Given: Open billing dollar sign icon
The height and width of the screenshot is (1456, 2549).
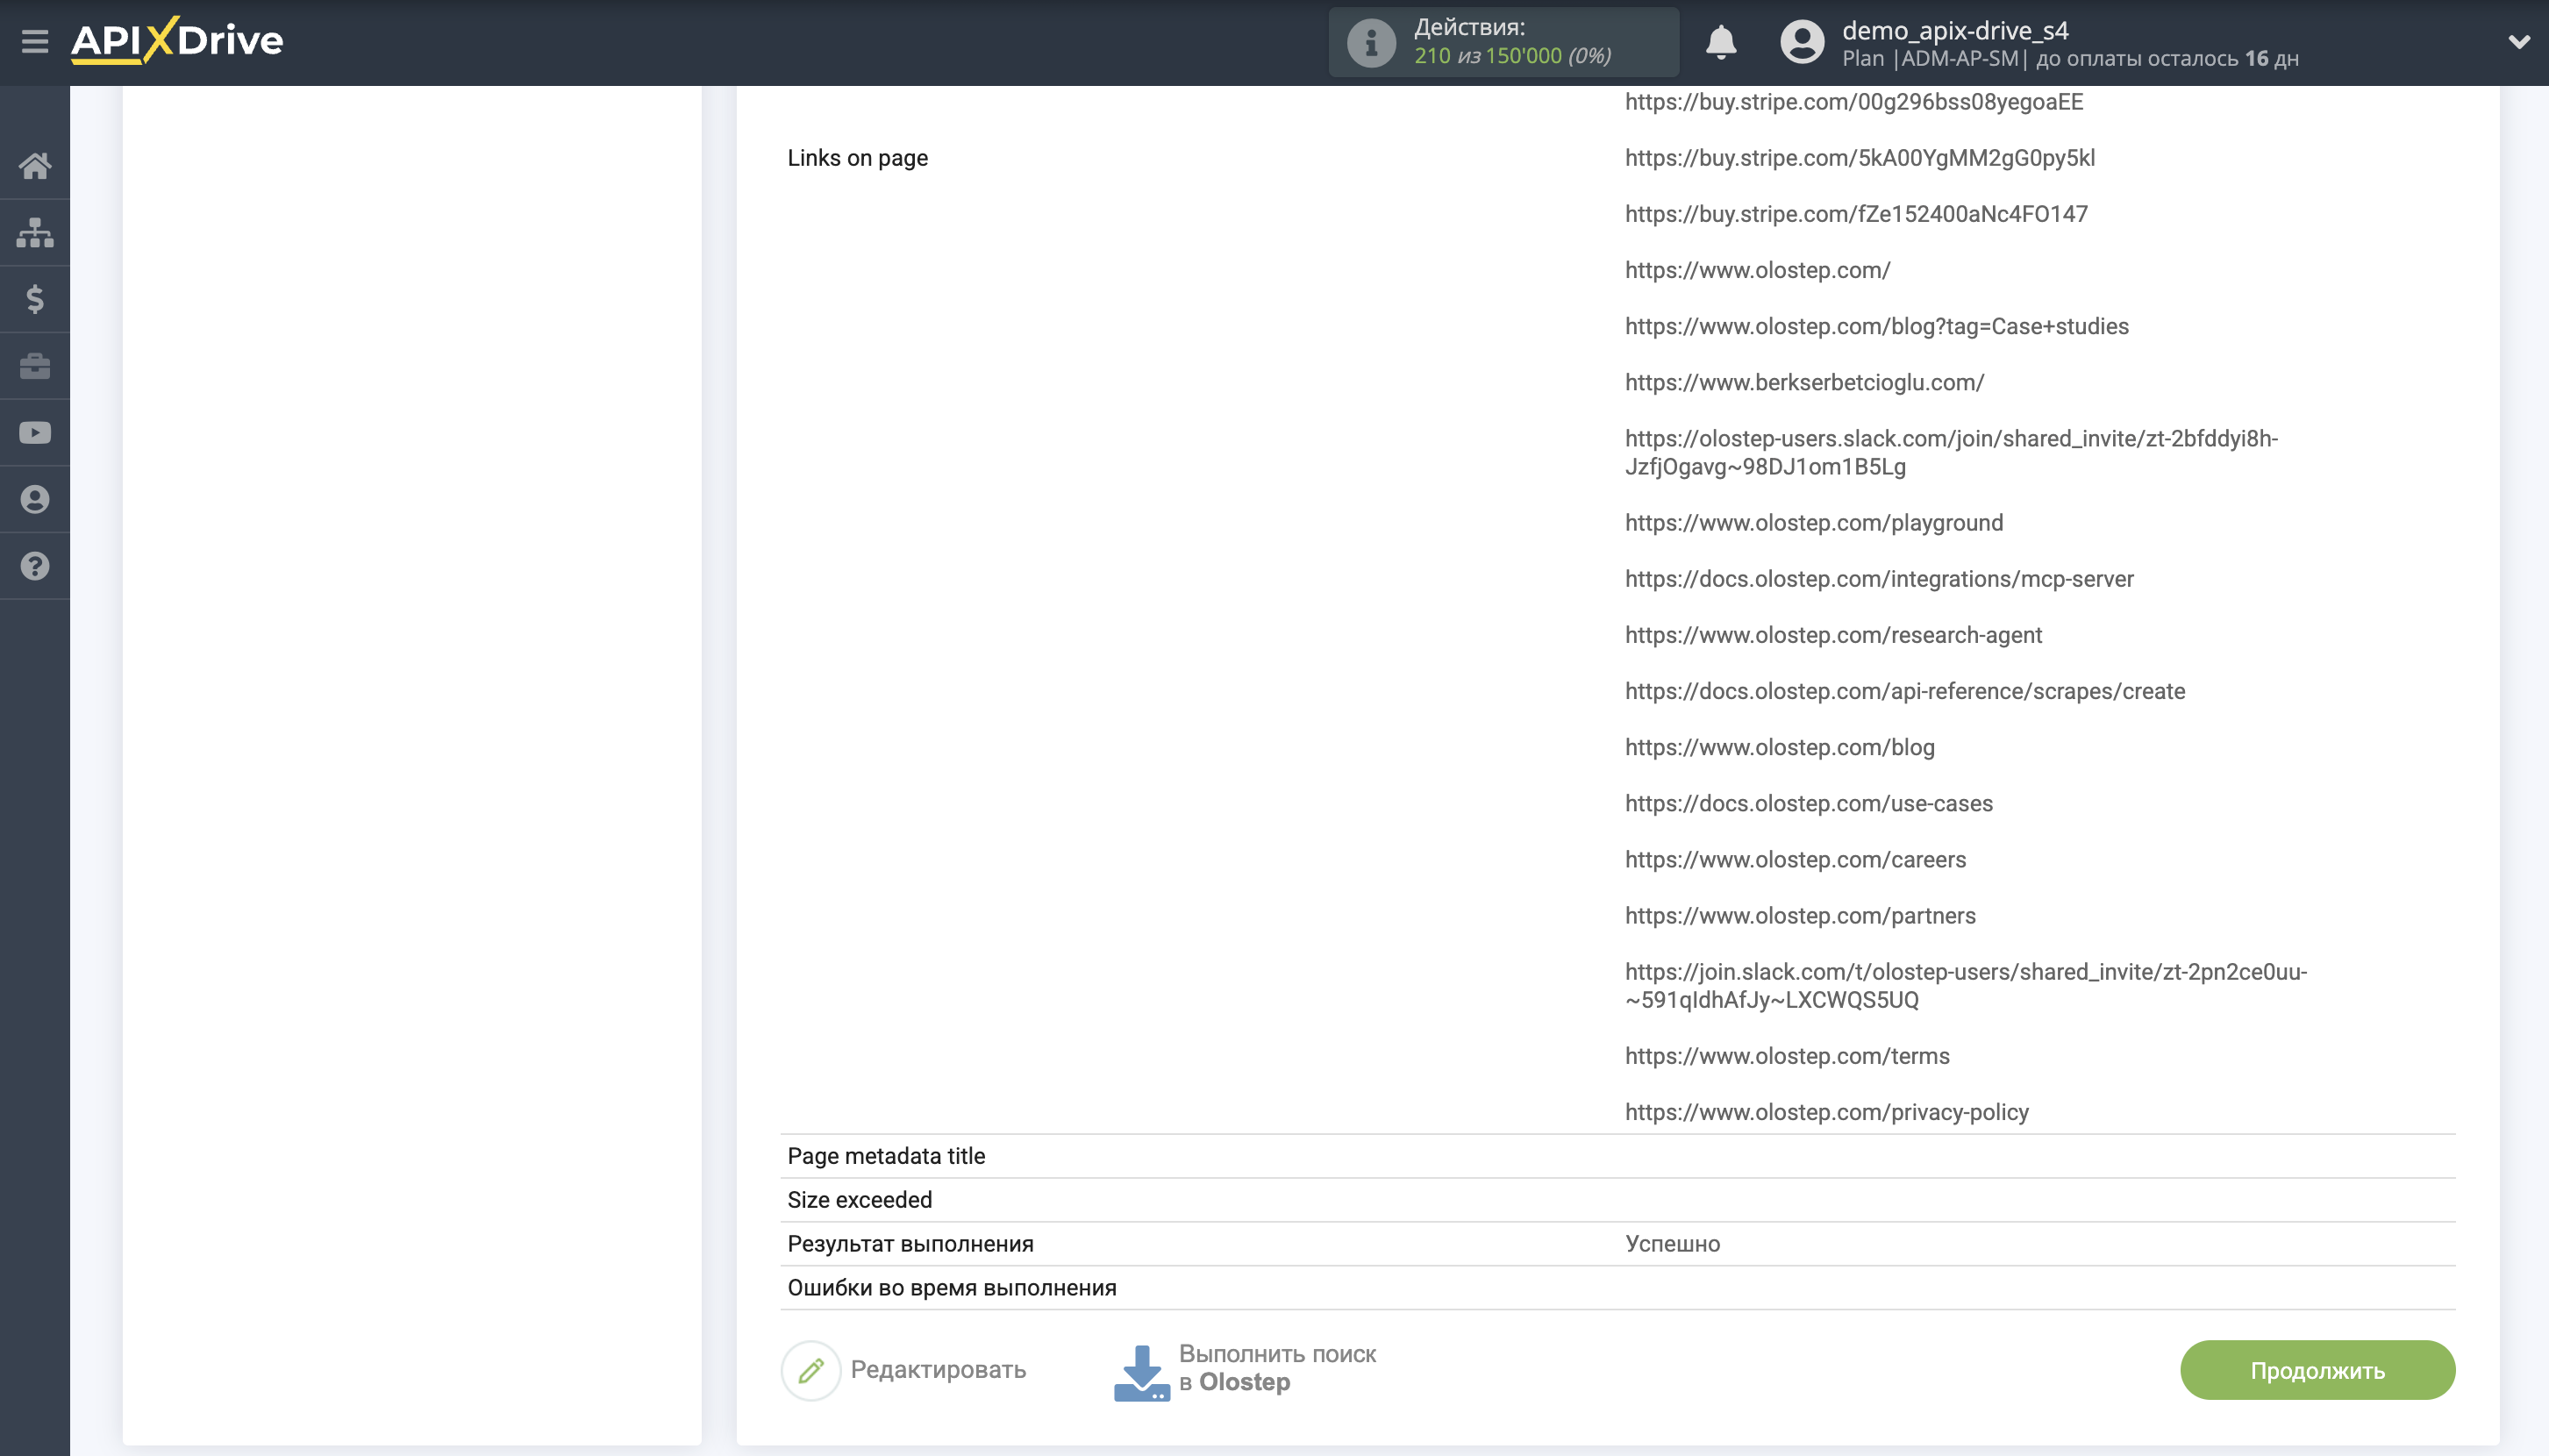Looking at the screenshot, I should click(x=35, y=299).
